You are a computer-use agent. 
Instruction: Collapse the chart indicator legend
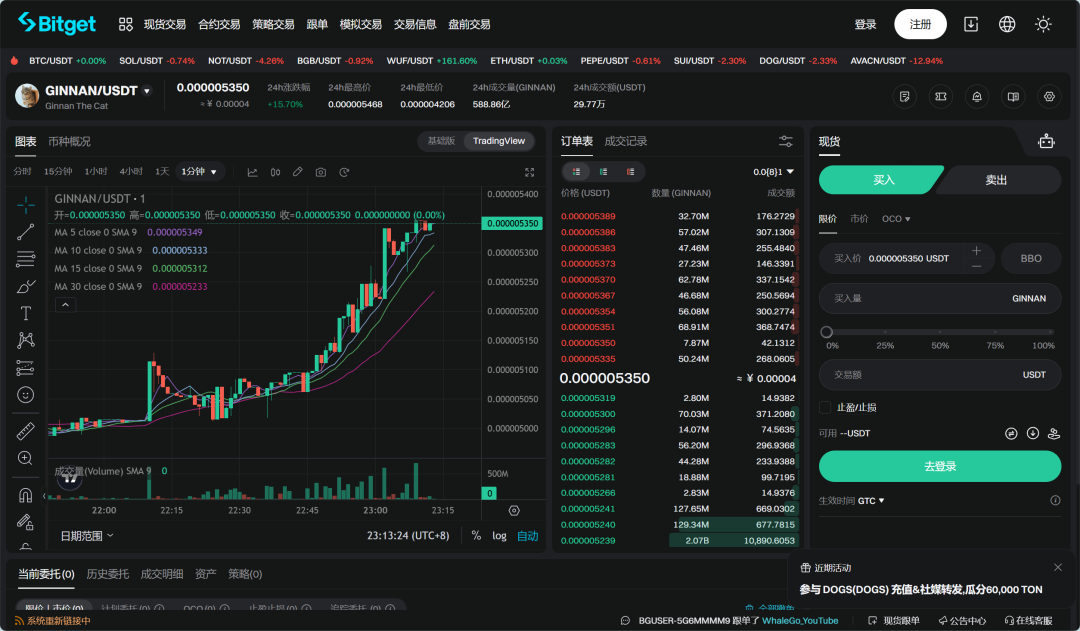(x=65, y=304)
